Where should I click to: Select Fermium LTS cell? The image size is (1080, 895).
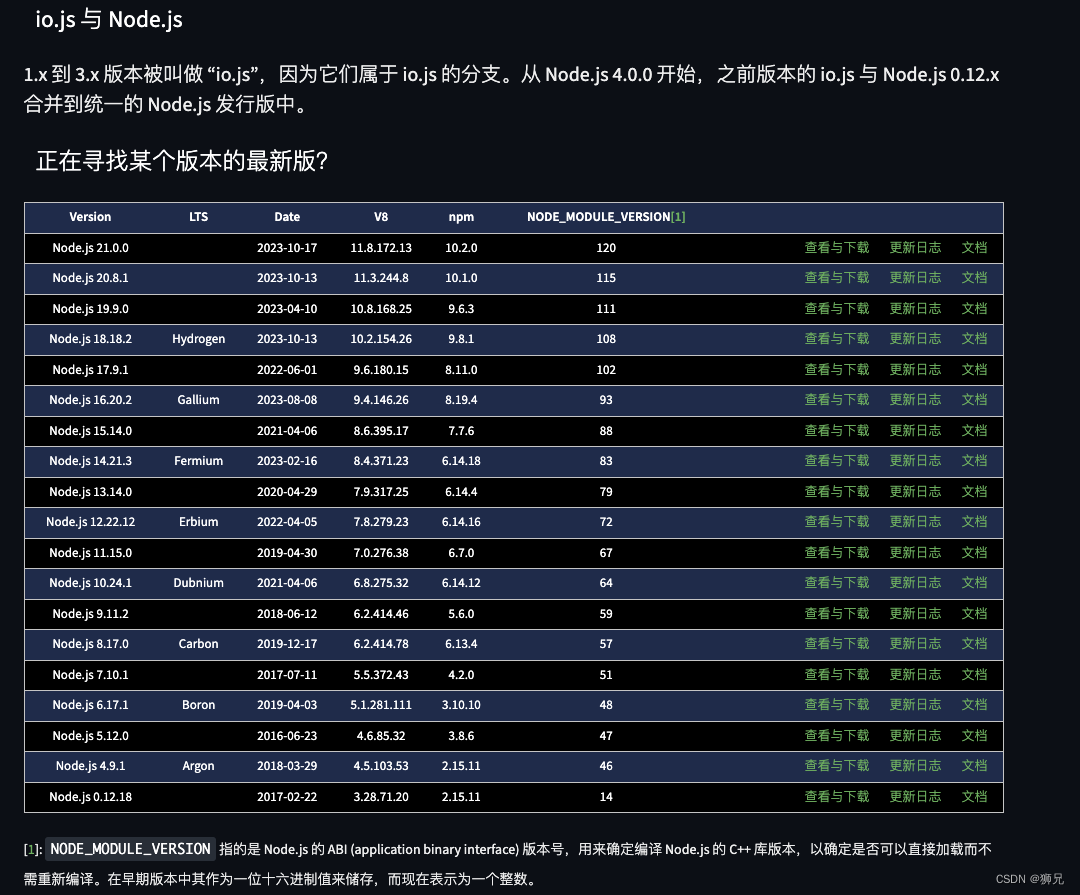tap(198, 461)
